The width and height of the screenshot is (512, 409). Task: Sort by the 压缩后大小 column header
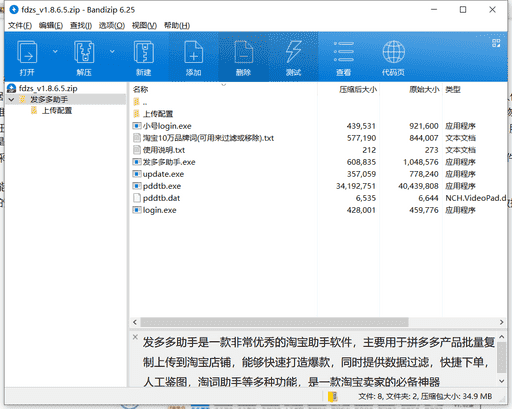point(358,89)
